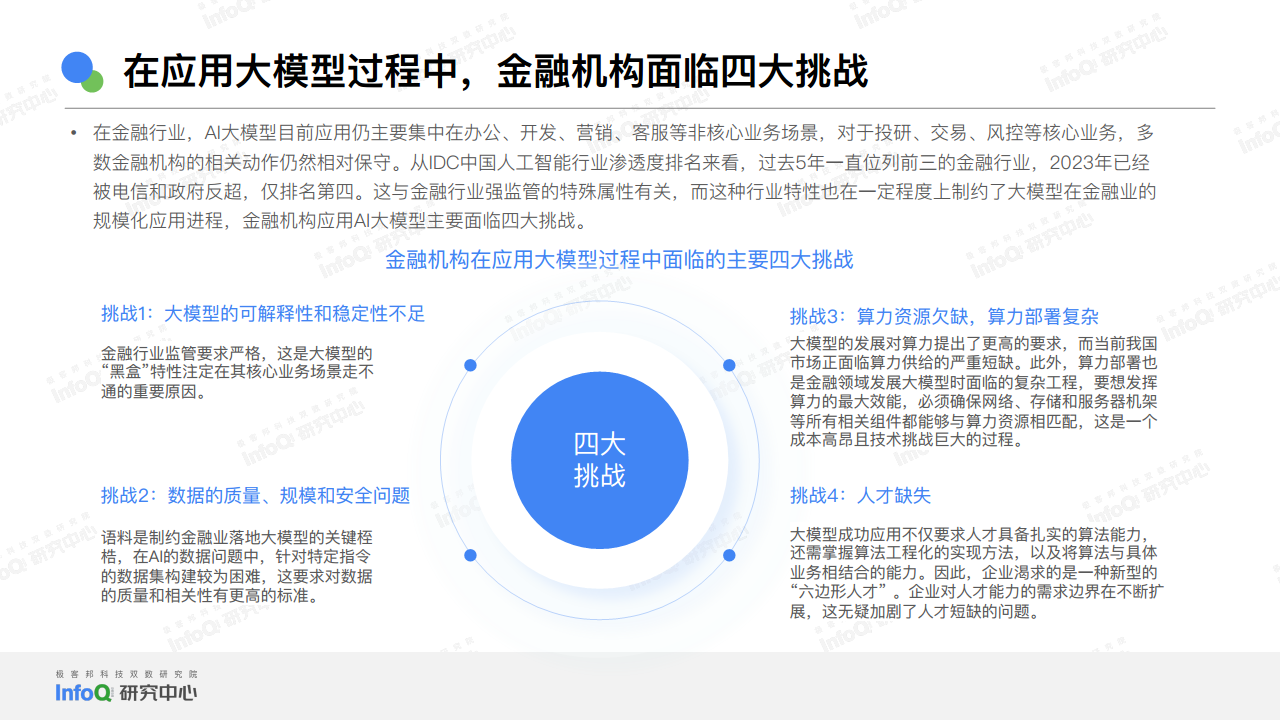Click the lower-right blue dot on the ring
This screenshot has height=720, width=1280.
(729, 554)
